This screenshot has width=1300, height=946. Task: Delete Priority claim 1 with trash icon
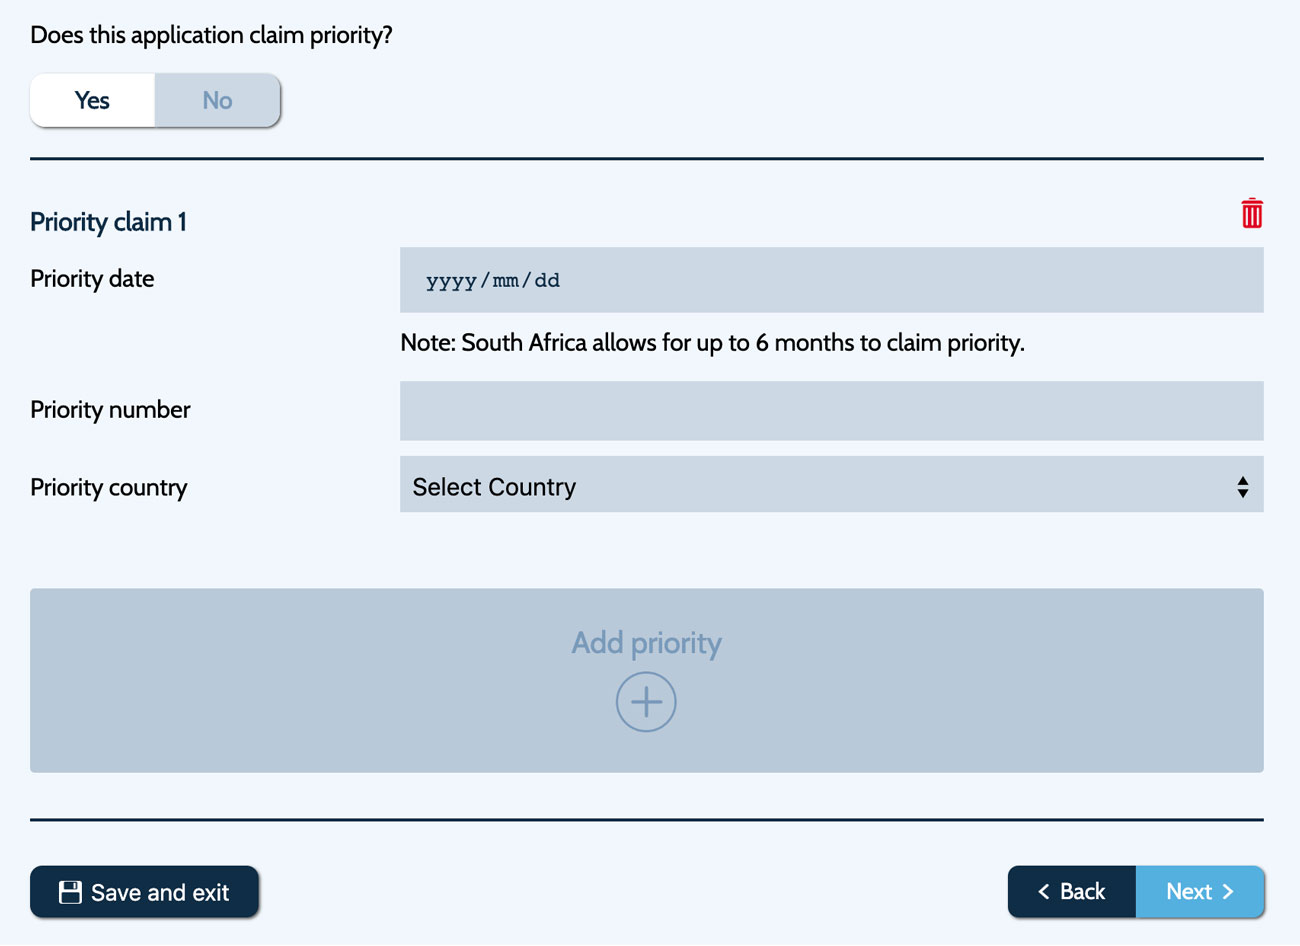1251,213
